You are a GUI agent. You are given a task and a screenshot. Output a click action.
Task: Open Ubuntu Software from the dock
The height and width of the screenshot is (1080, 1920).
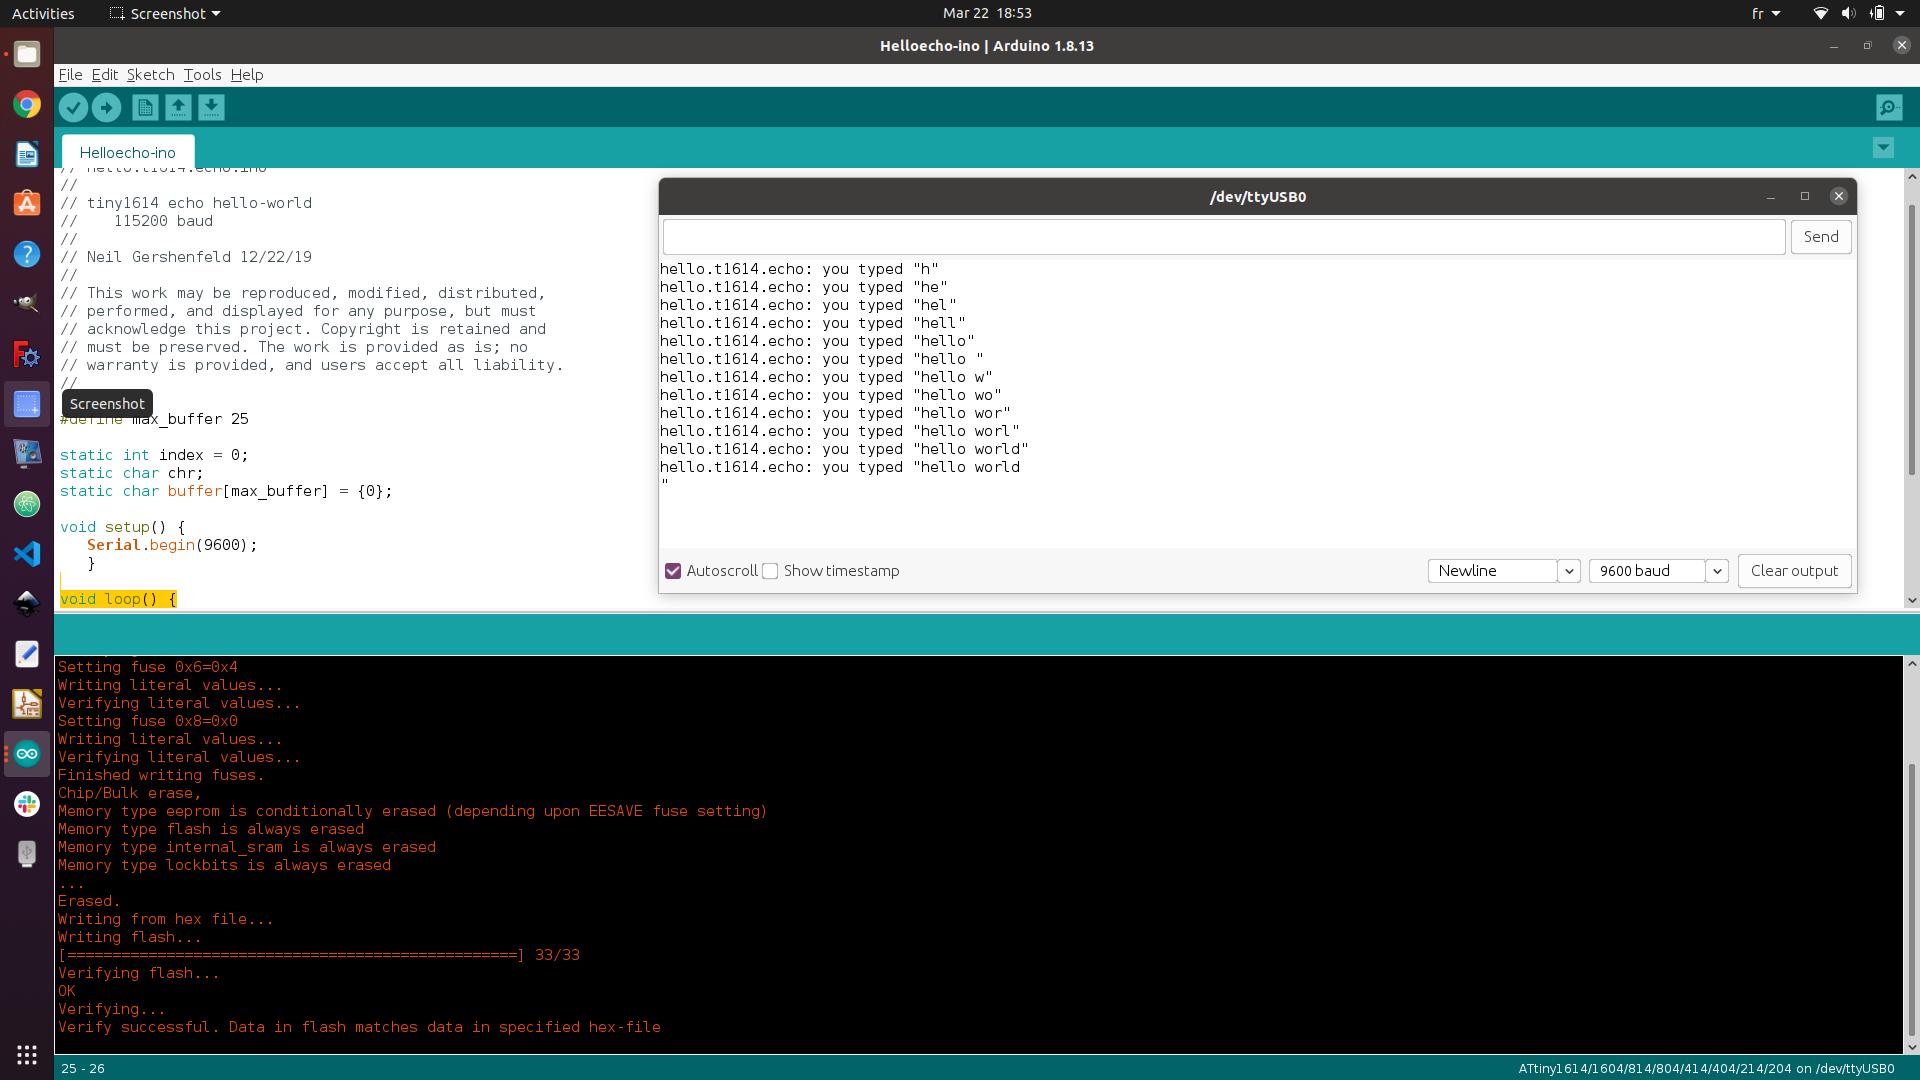pos(27,204)
